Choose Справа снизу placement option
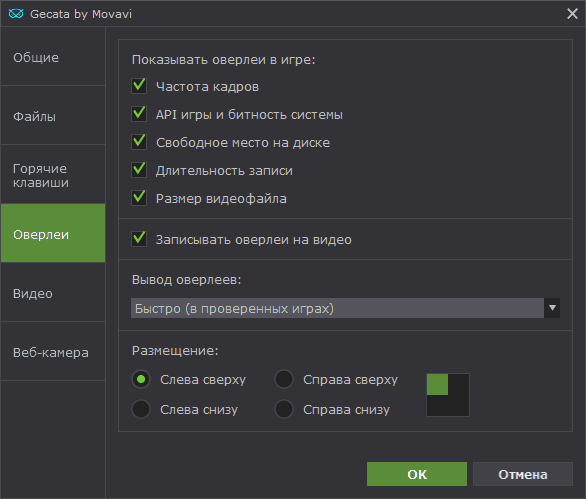Viewport: 586px width, 499px height. click(284, 409)
